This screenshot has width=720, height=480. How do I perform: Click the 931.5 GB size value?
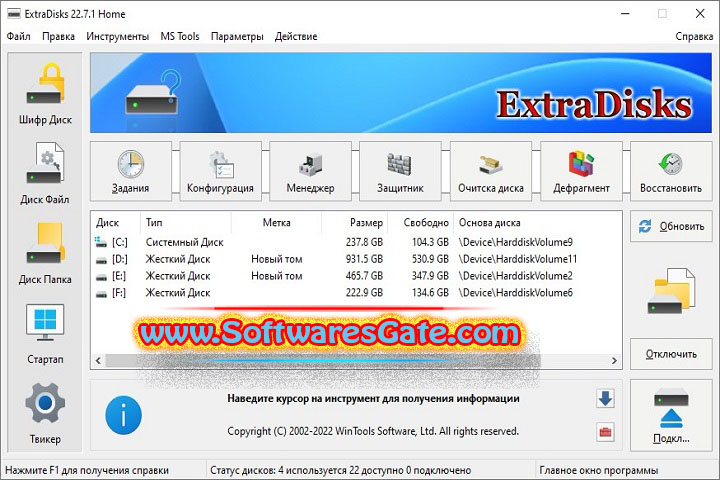[364, 259]
